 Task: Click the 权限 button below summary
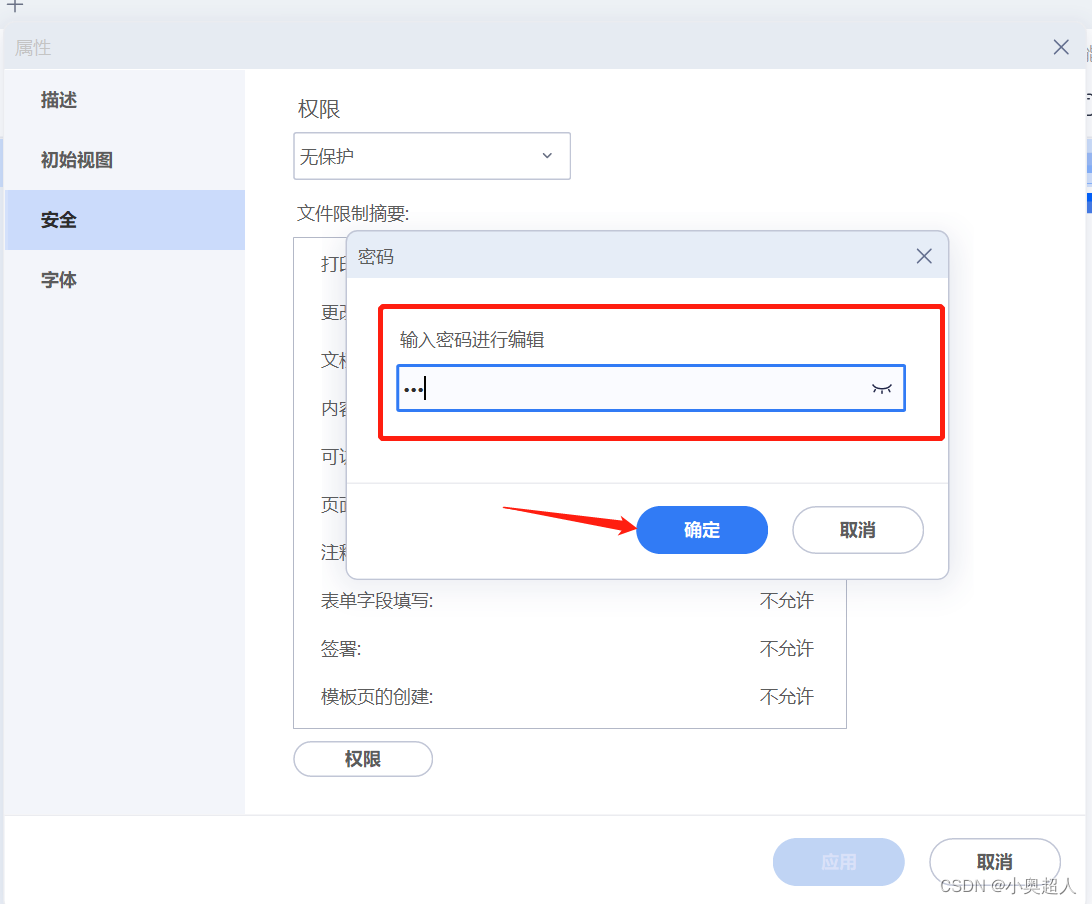point(363,758)
